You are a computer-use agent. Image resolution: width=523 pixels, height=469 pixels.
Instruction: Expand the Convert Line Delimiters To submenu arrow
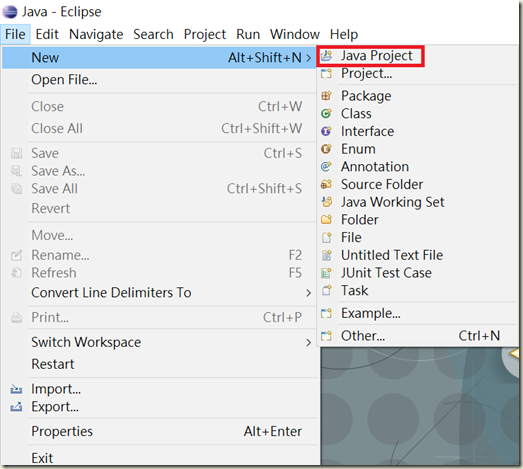[309, 293]
